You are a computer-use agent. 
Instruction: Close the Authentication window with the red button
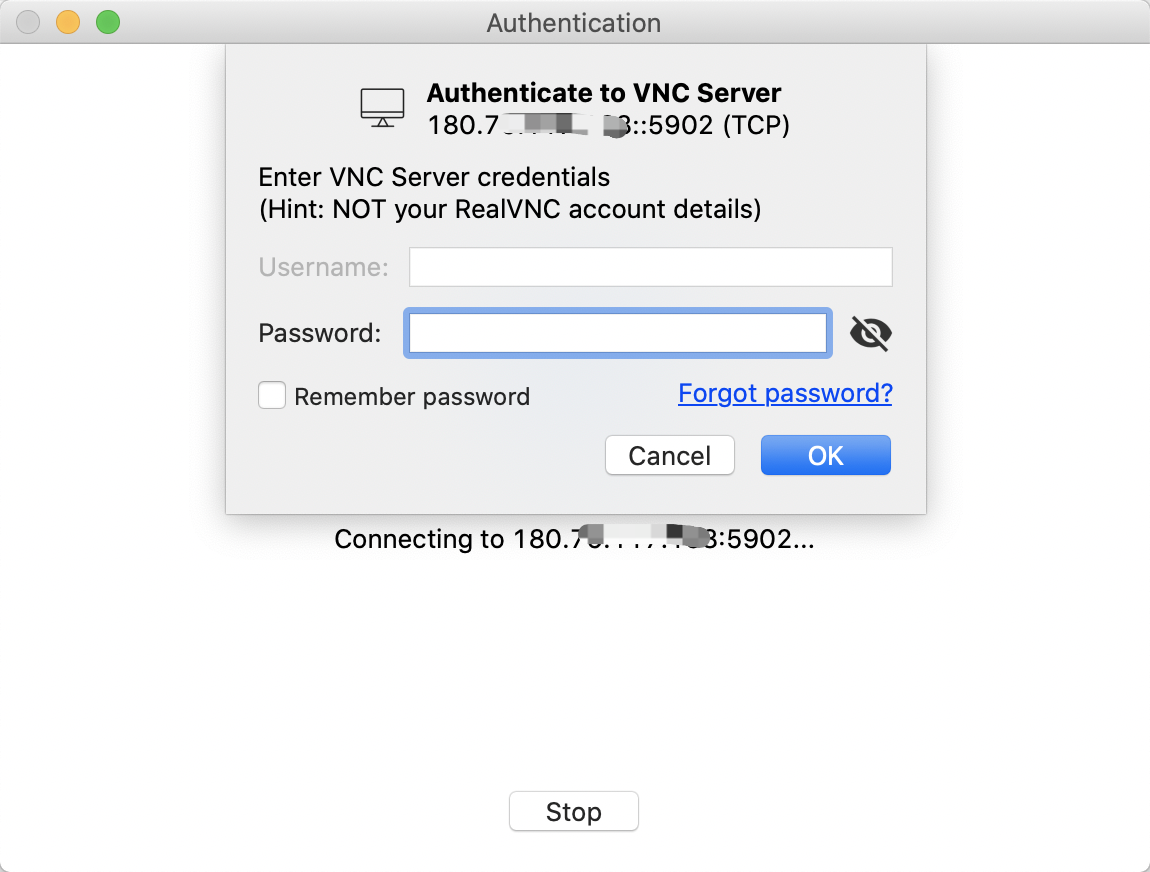tap(28, 22)
